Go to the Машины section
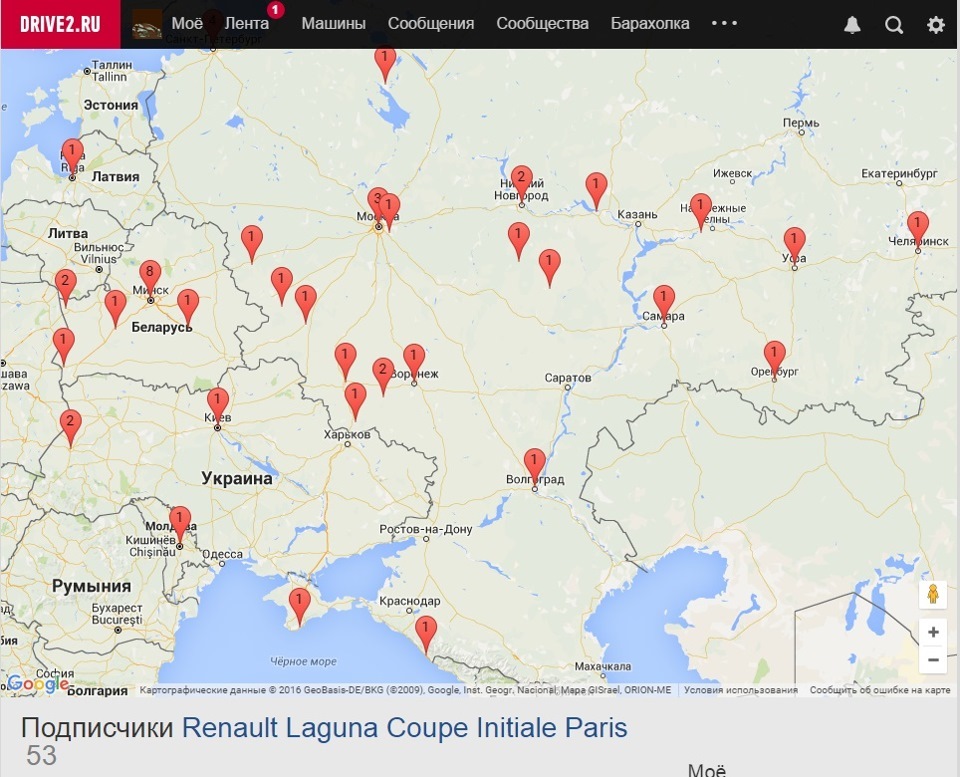 pos(334,23)
